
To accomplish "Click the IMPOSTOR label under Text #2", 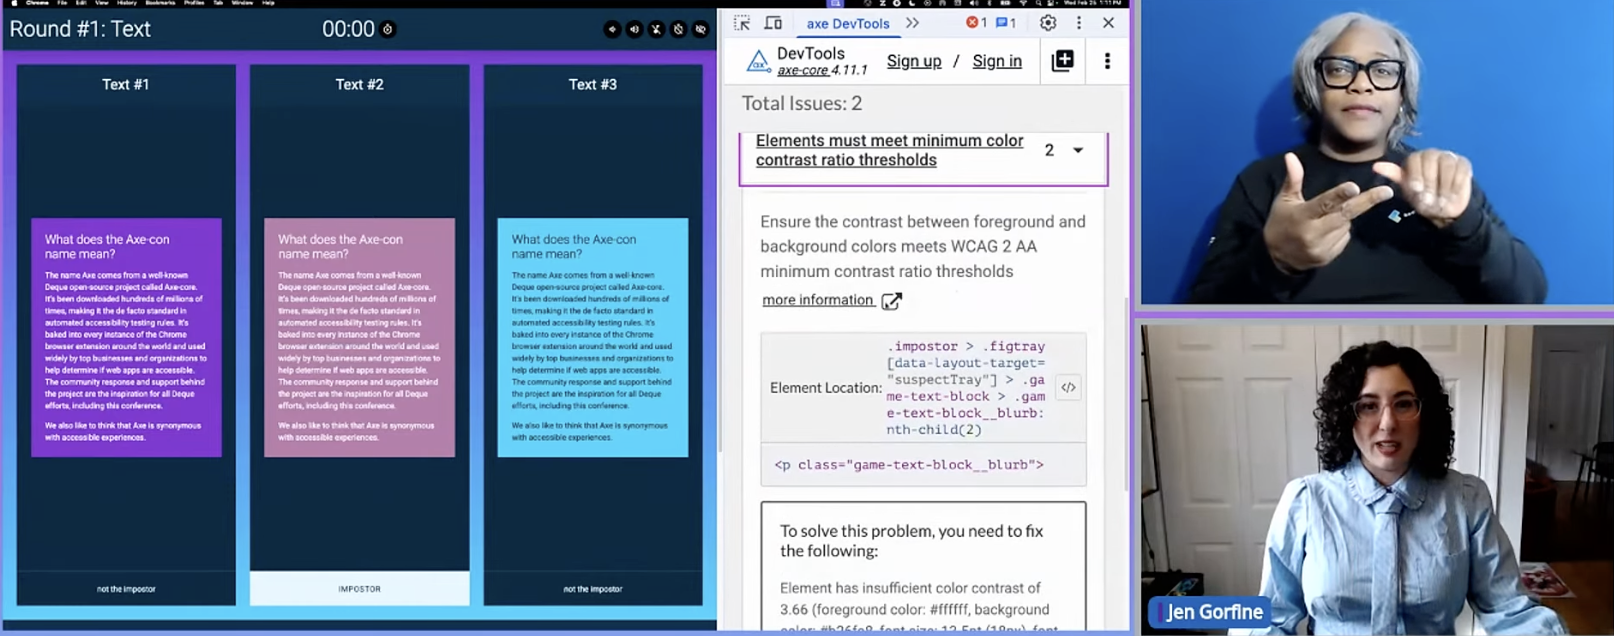I will click(359, 589).
